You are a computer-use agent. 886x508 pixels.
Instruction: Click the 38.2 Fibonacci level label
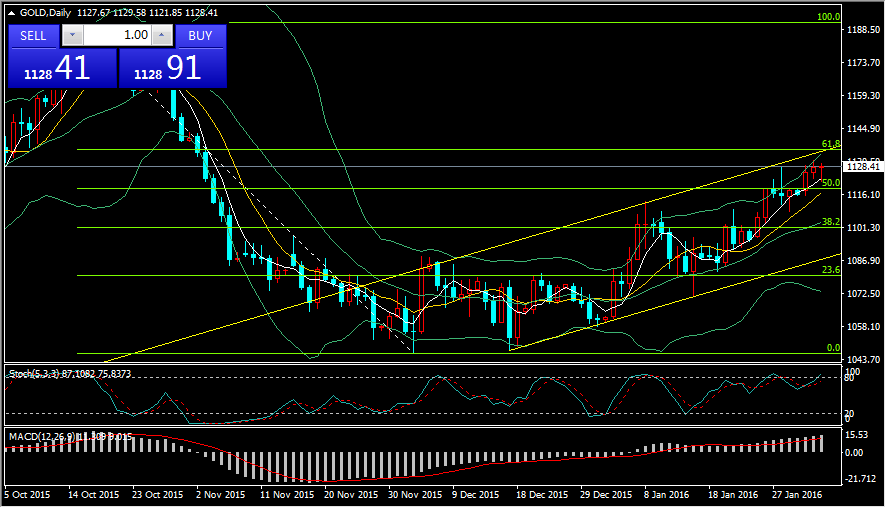coord(829,222)
